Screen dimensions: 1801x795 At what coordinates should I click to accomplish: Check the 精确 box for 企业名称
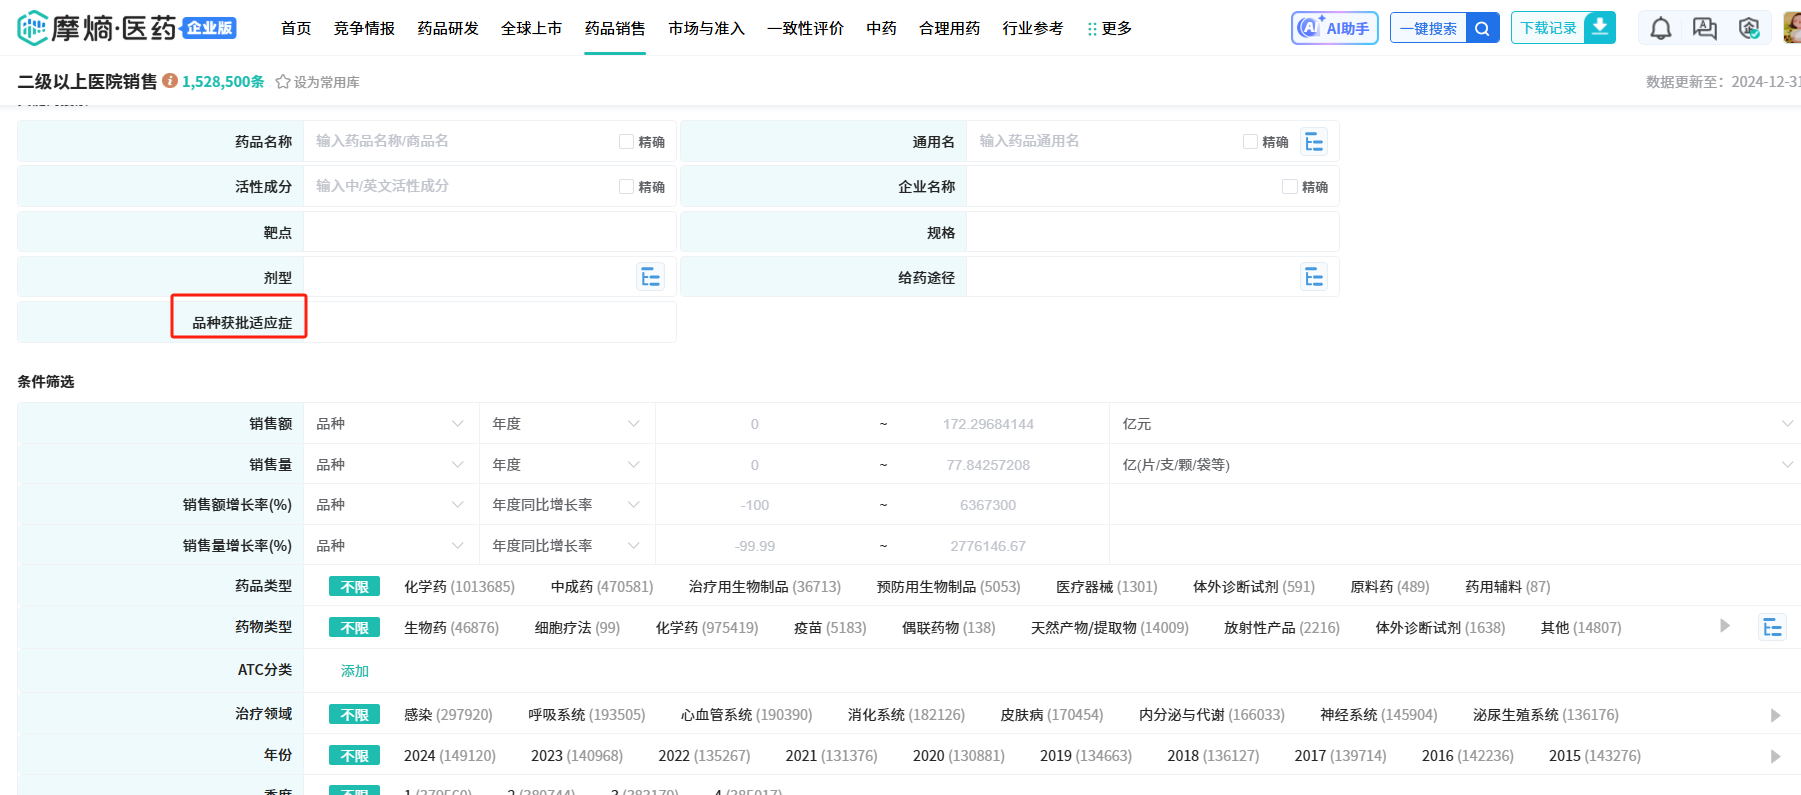click(x=1290, y=187)
